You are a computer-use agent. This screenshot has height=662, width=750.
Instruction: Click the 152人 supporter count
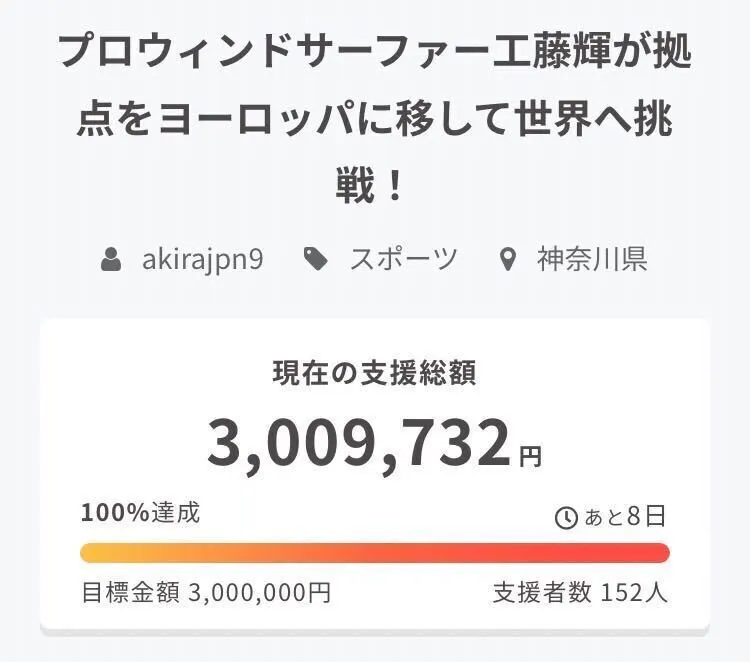634,592
